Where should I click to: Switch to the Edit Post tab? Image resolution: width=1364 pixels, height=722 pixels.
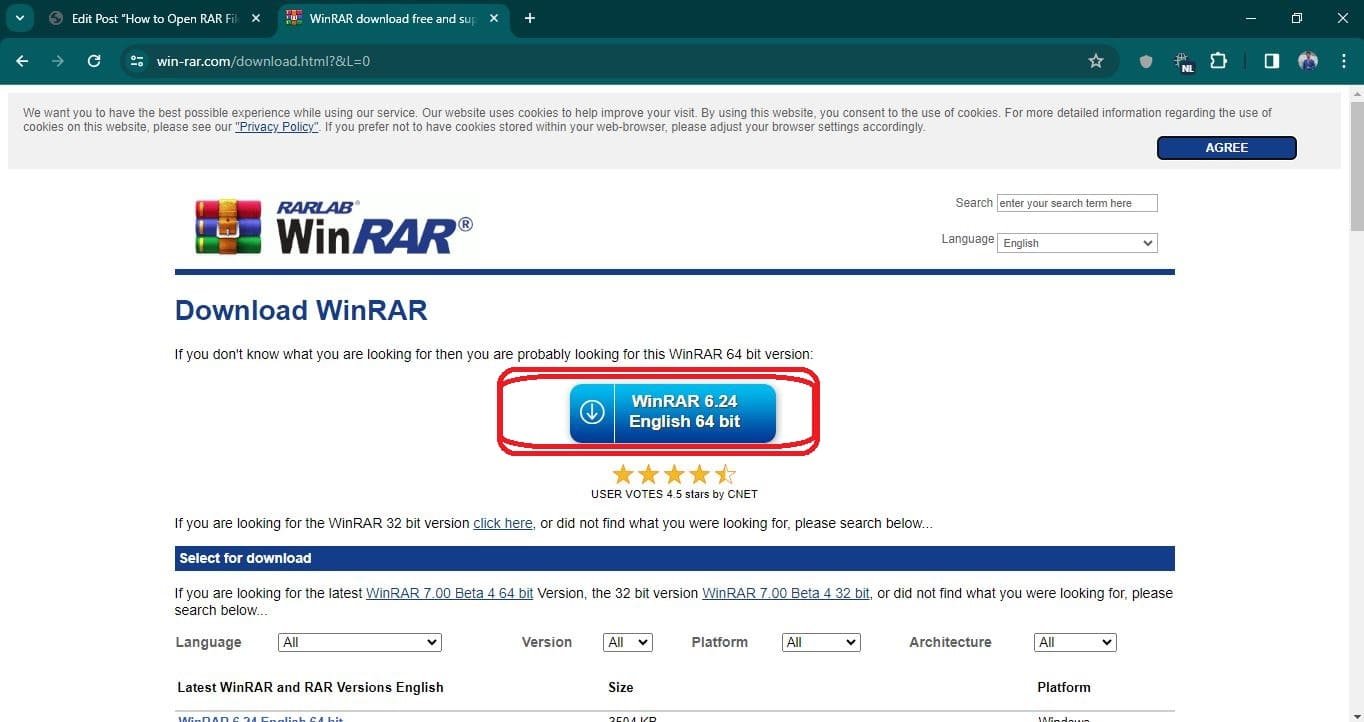pos(150,18)
